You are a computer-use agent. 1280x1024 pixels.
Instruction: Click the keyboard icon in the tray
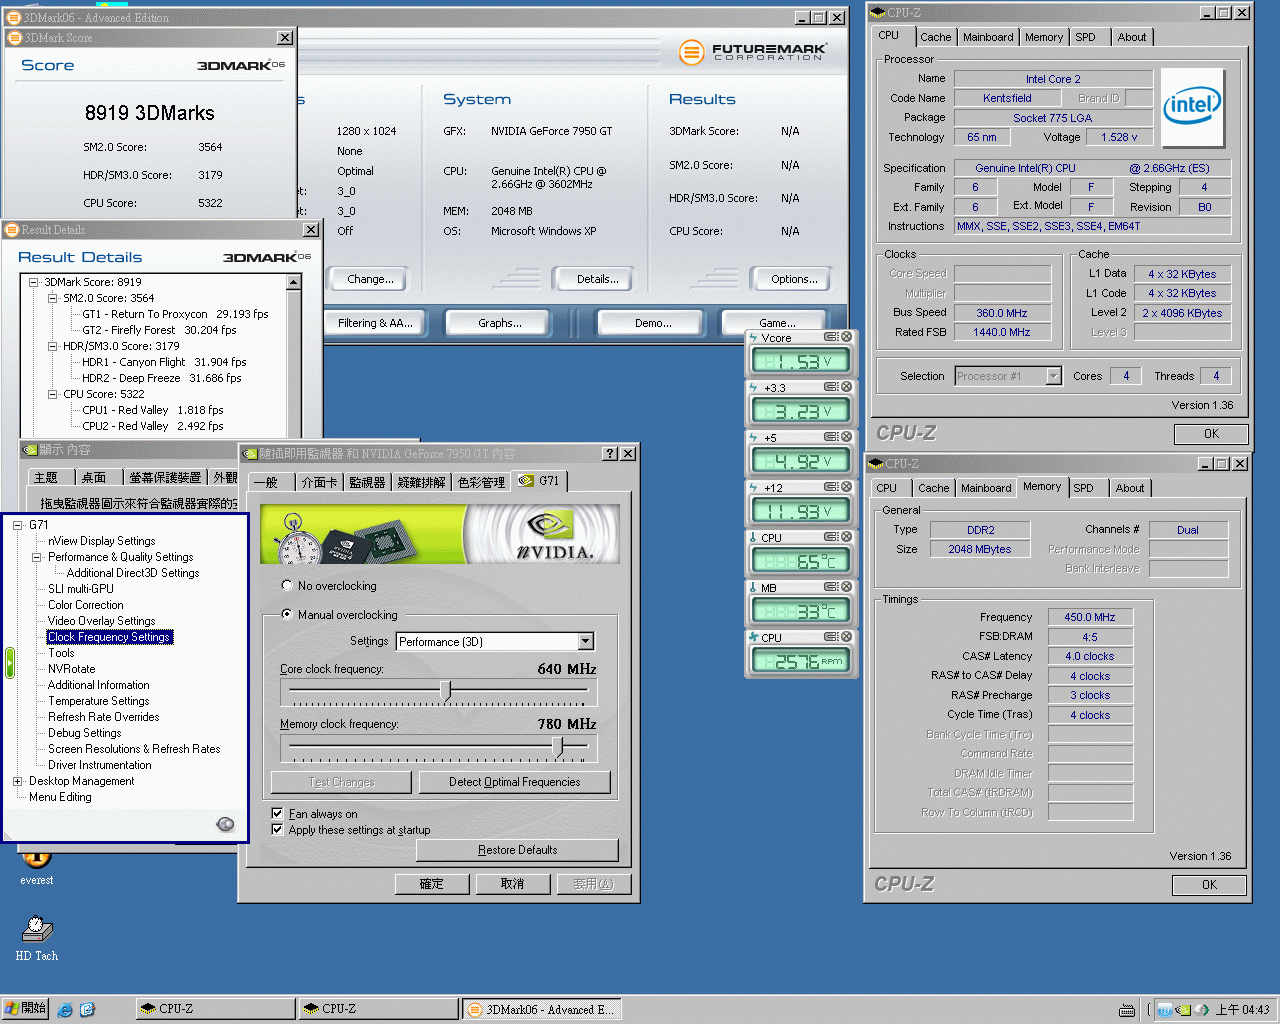(1127, 1010)
